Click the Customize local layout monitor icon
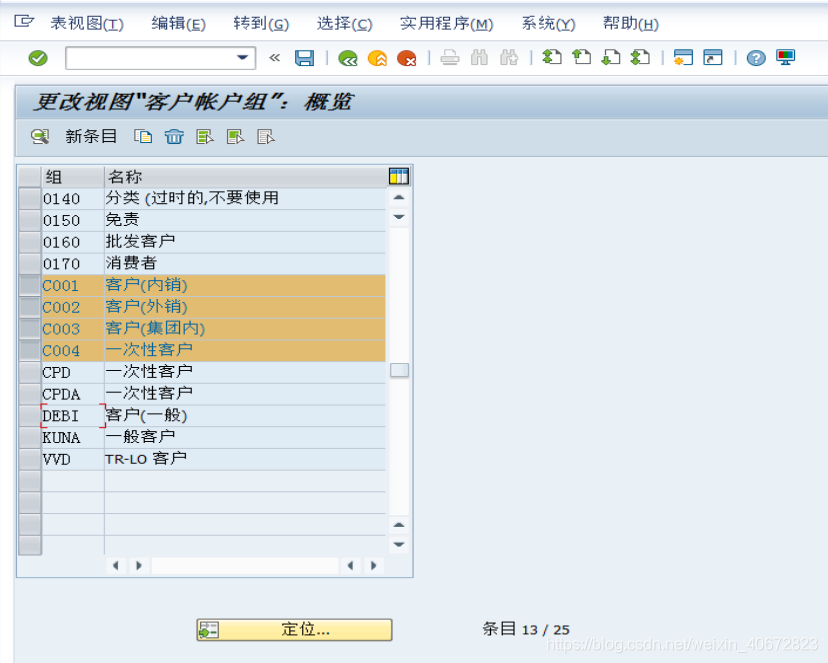828x663 pixels. (785, 57)
